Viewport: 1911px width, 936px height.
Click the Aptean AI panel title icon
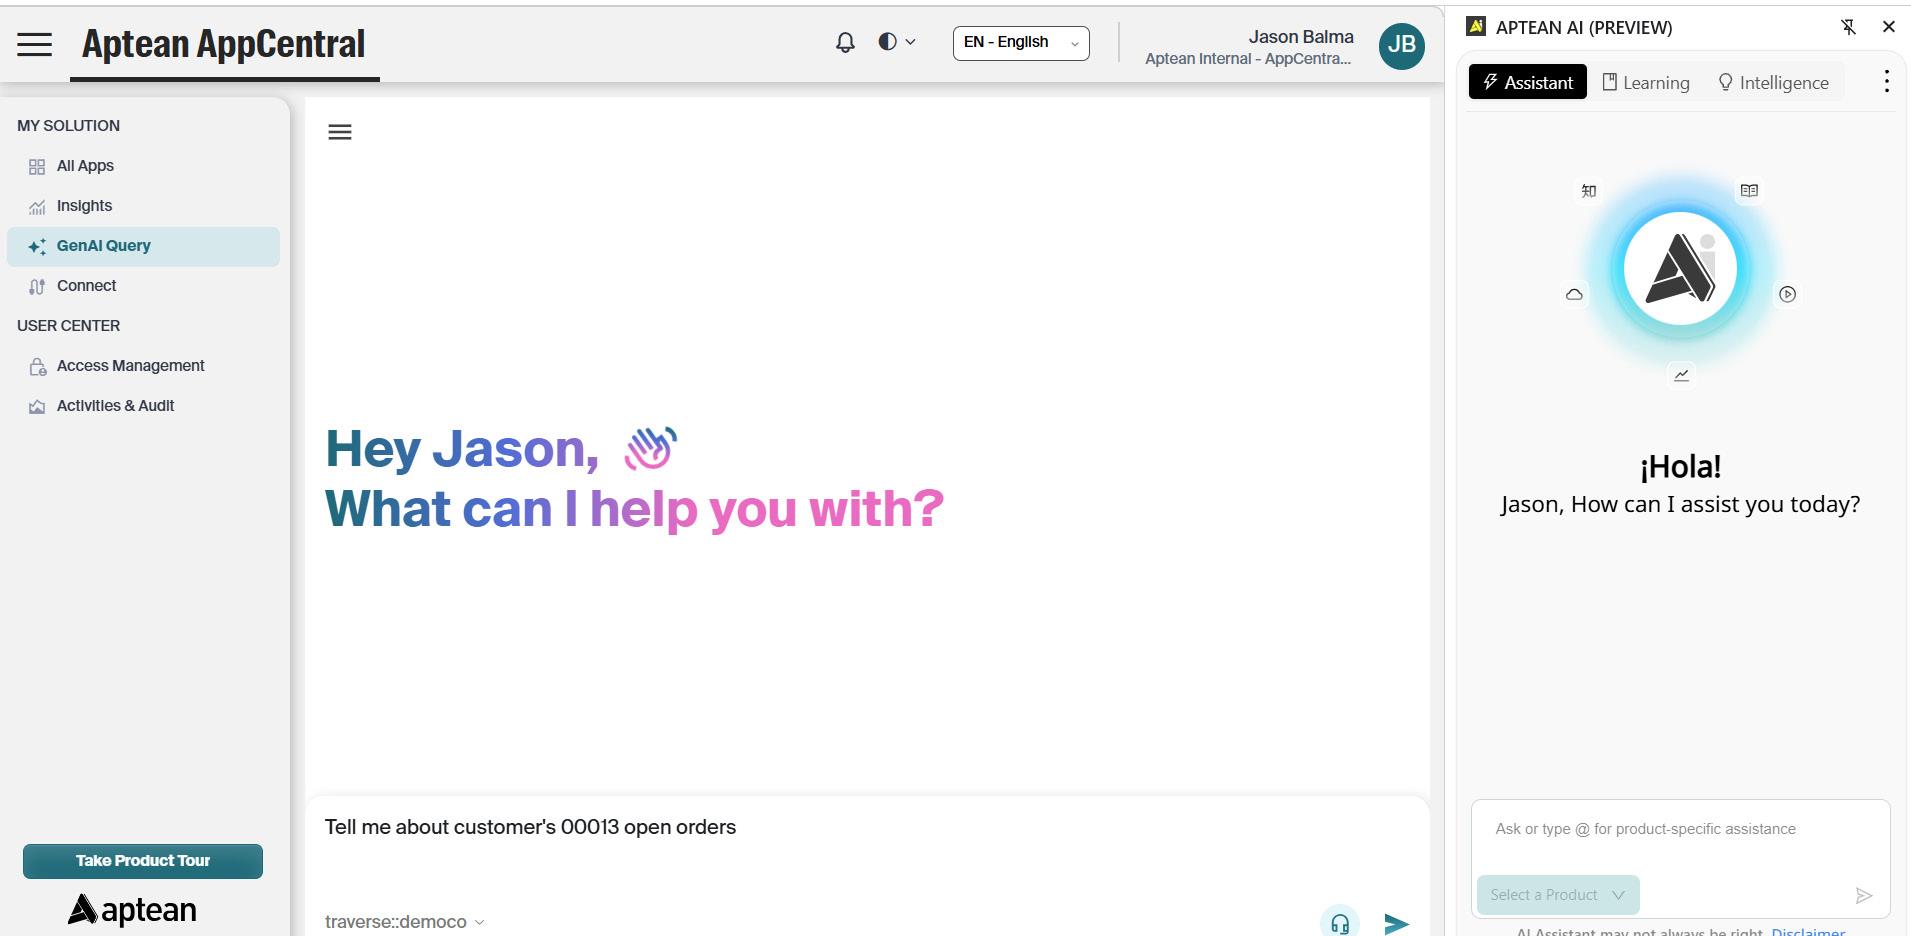point(1476,27)
